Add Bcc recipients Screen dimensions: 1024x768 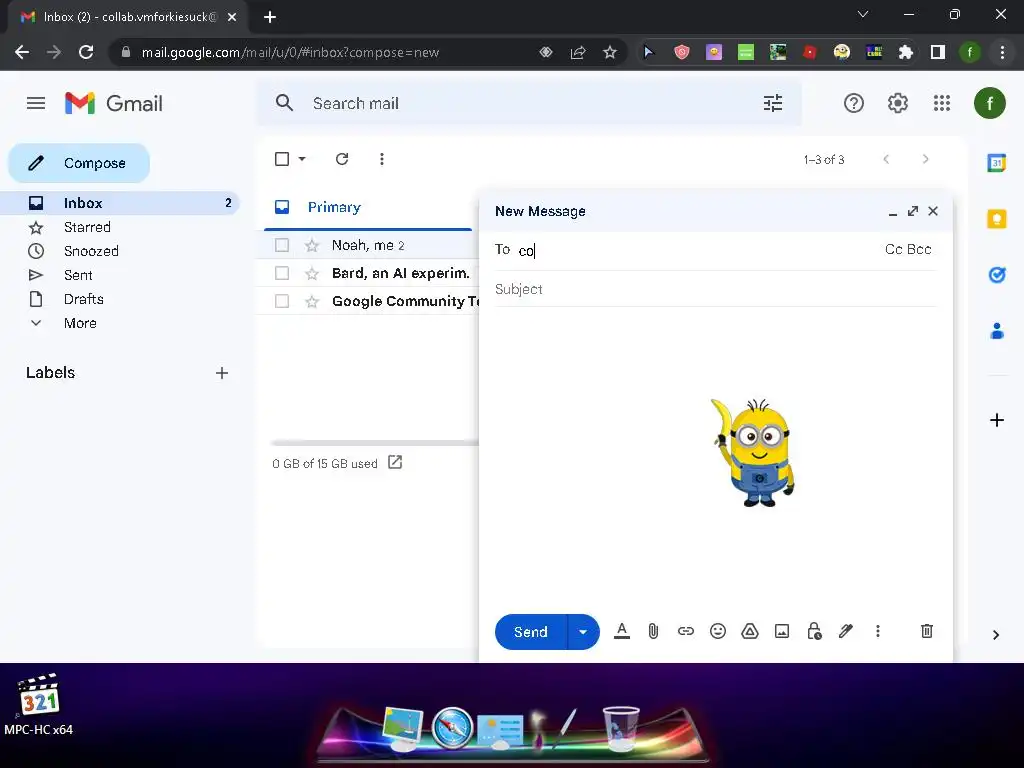click(920, 249)
